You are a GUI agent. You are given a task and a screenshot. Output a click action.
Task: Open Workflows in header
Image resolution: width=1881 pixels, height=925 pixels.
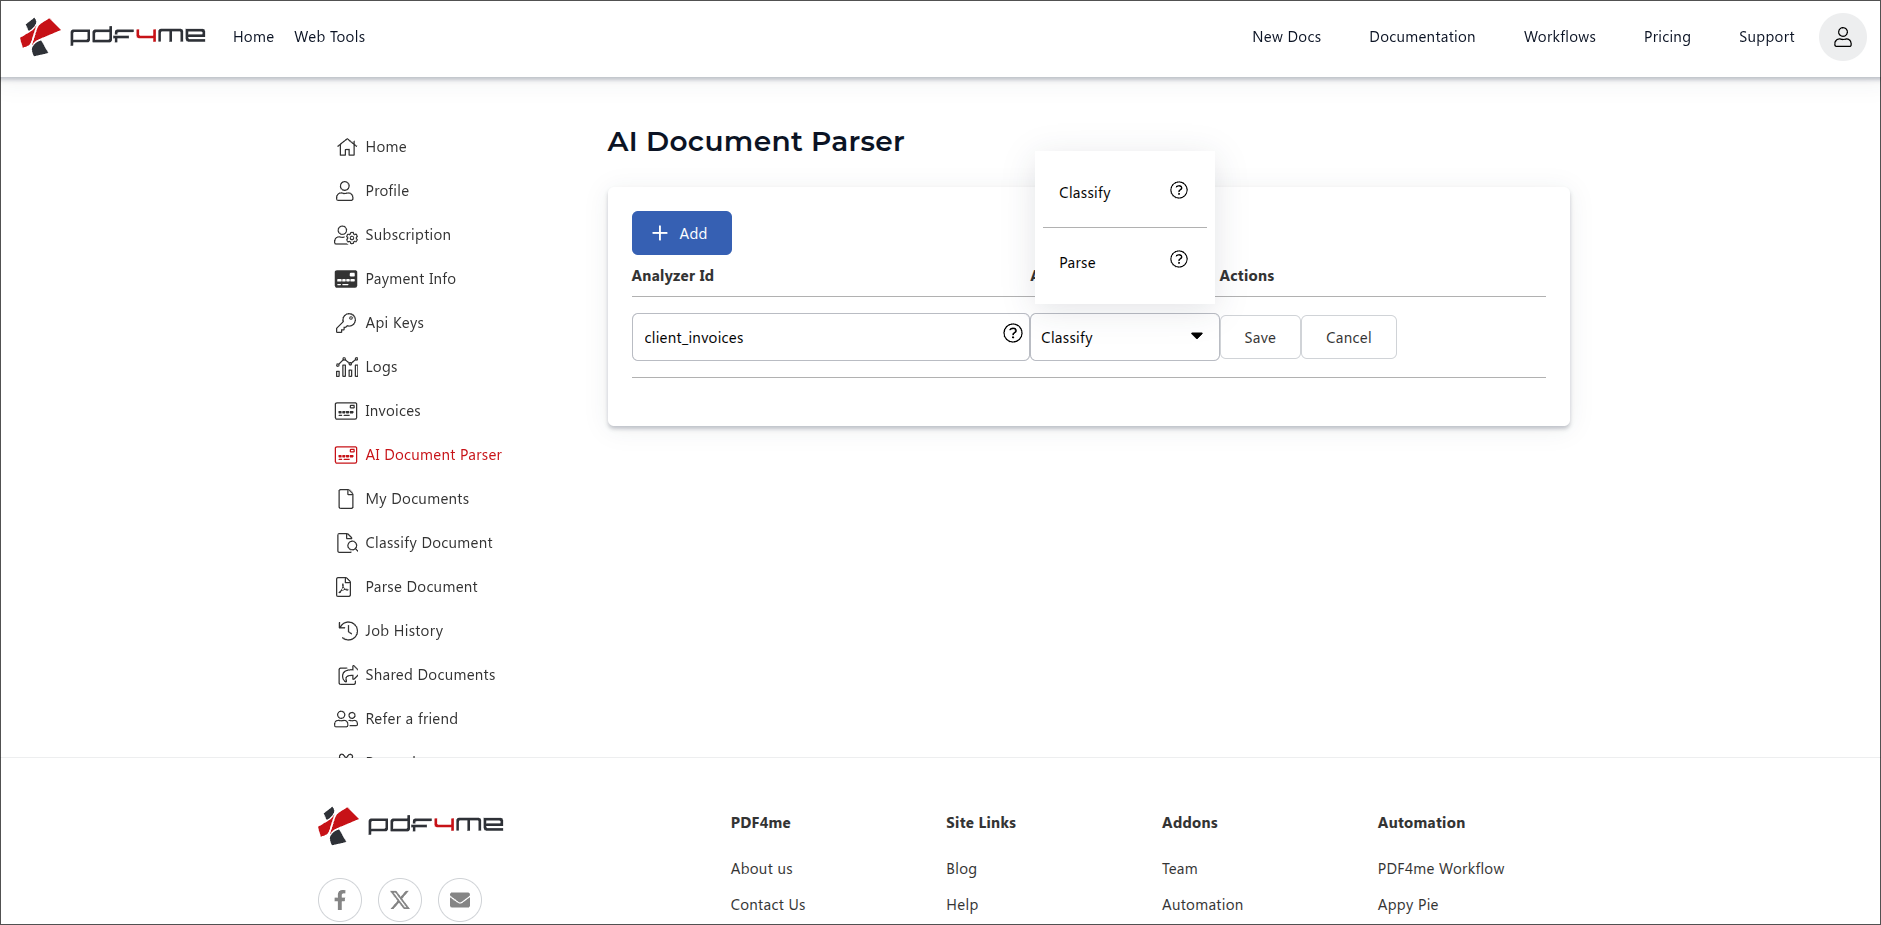pyautogui.click(x=1559, y=37)
